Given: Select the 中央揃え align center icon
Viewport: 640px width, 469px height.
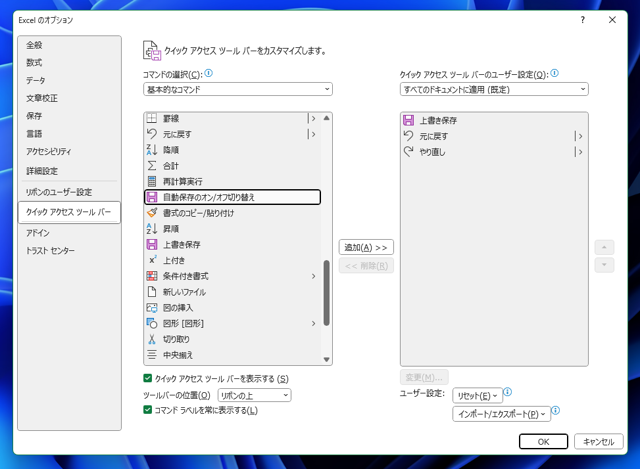Looking at the screenshot, I should 152,355.
